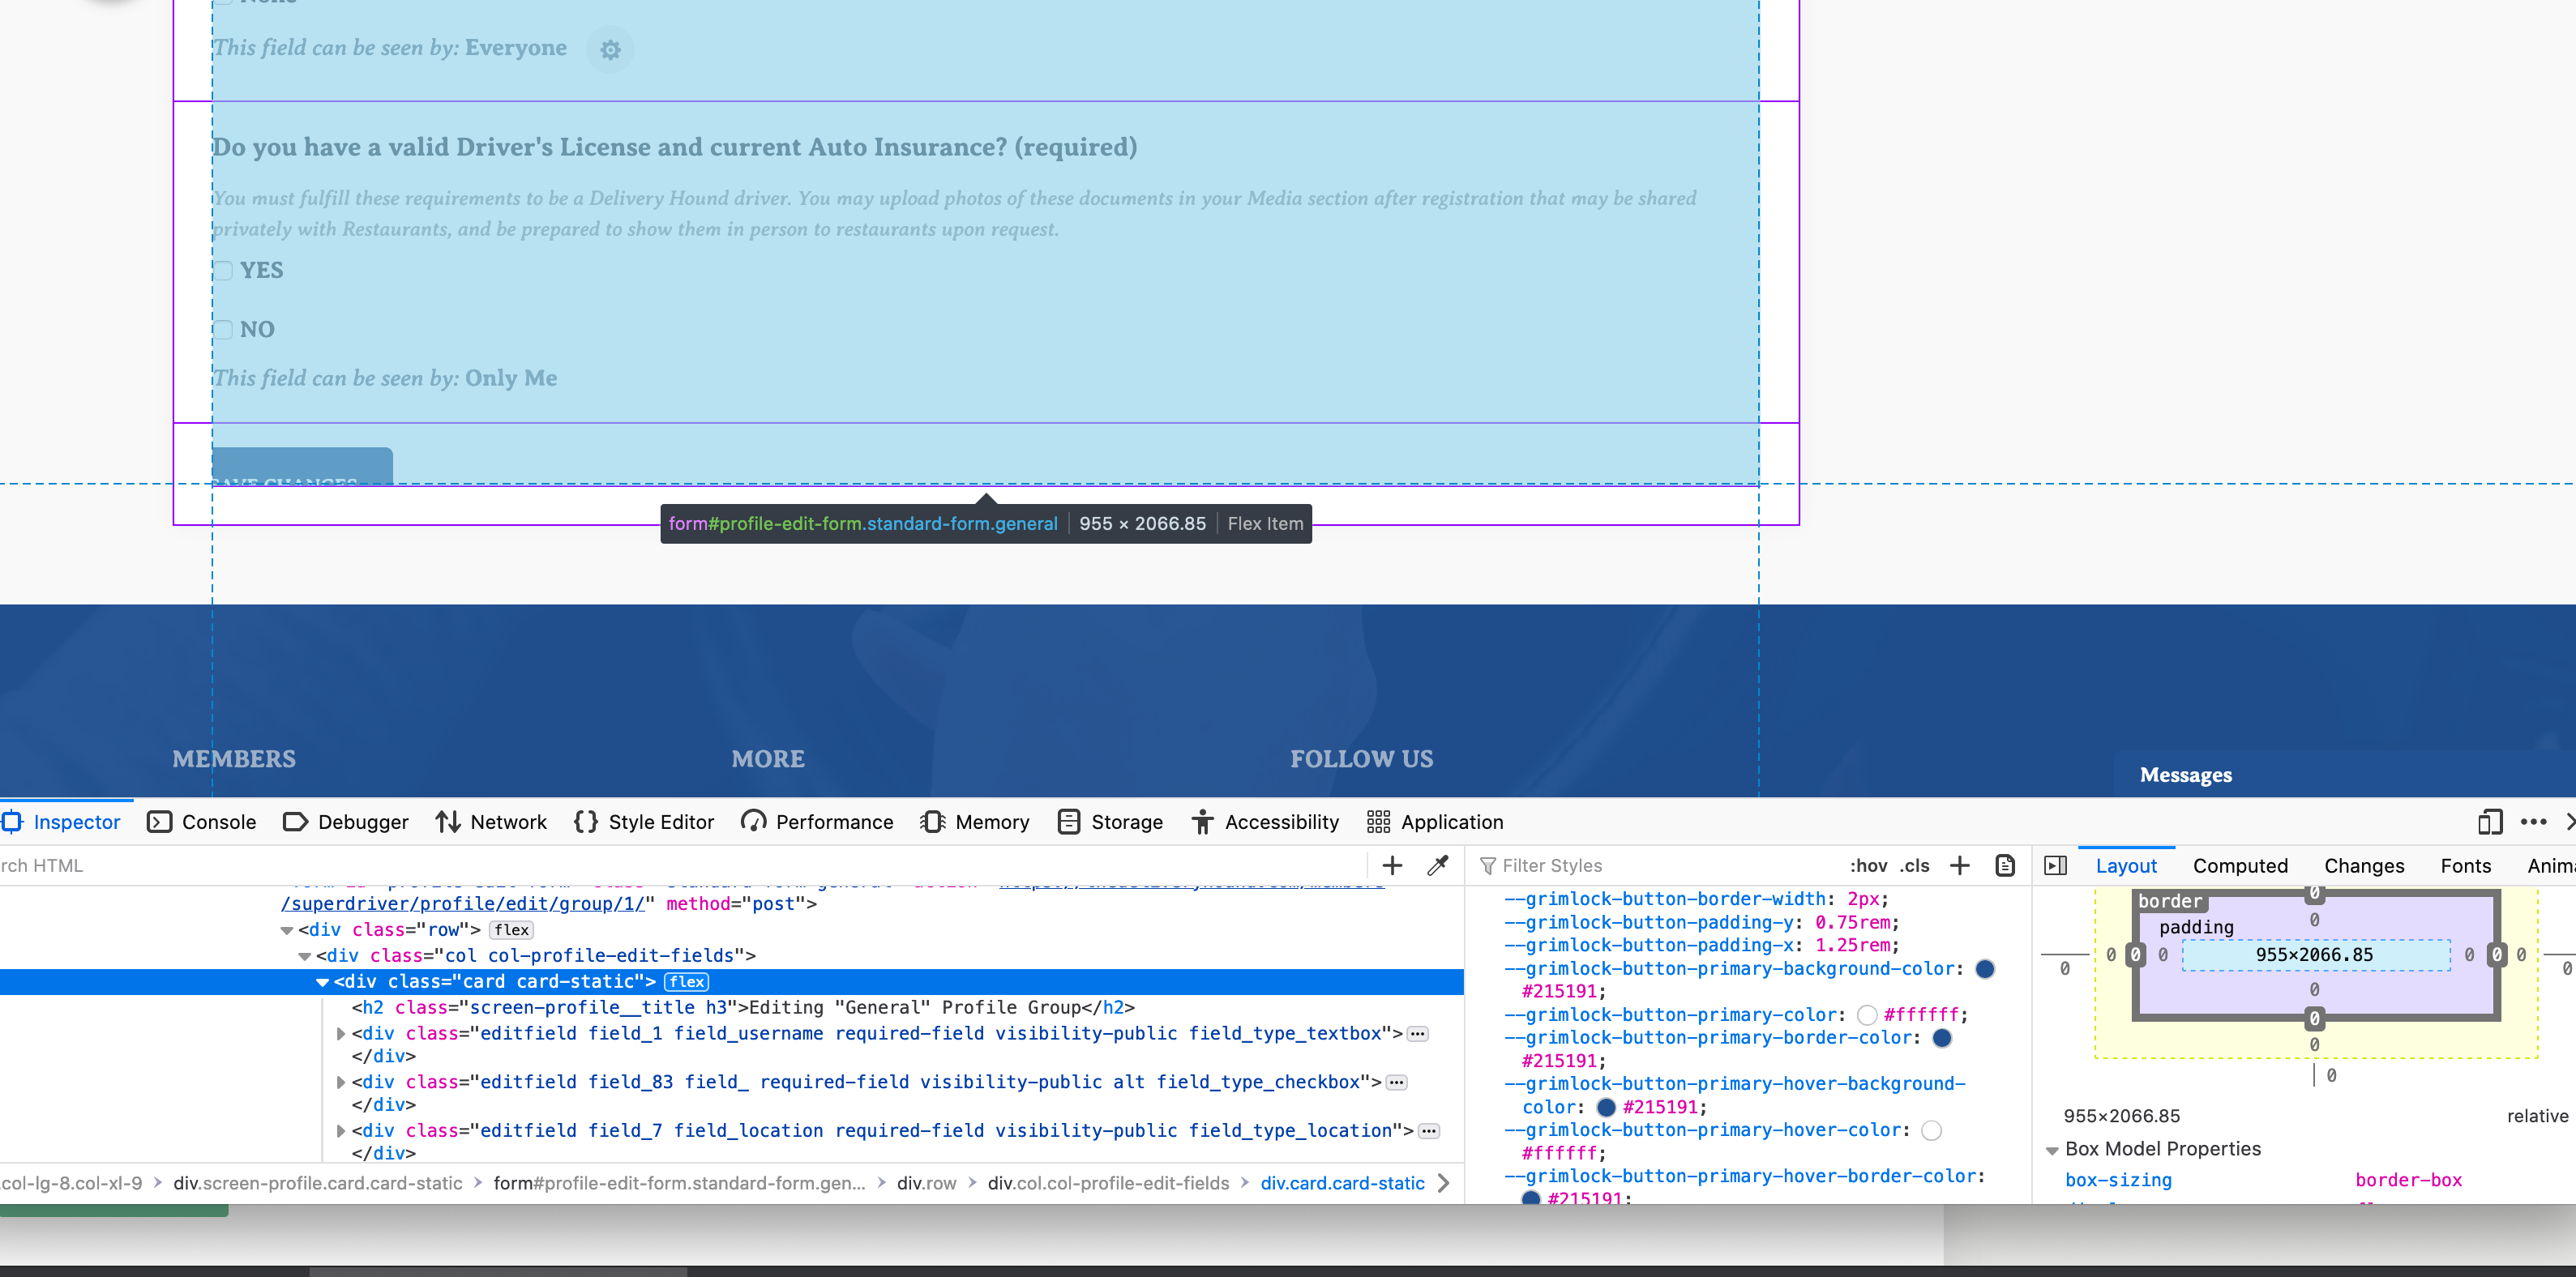Open the Debugger panel
Image resolution: width=2576 pixels, height=1277 pixels.
(x=346, y=821)
